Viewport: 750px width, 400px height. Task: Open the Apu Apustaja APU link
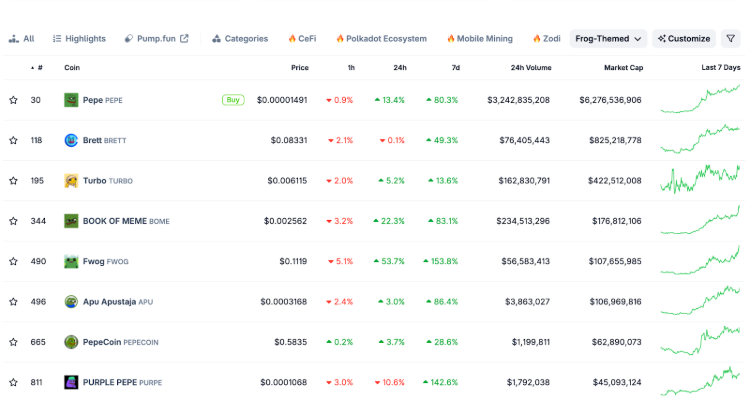(x=118, y=302)
